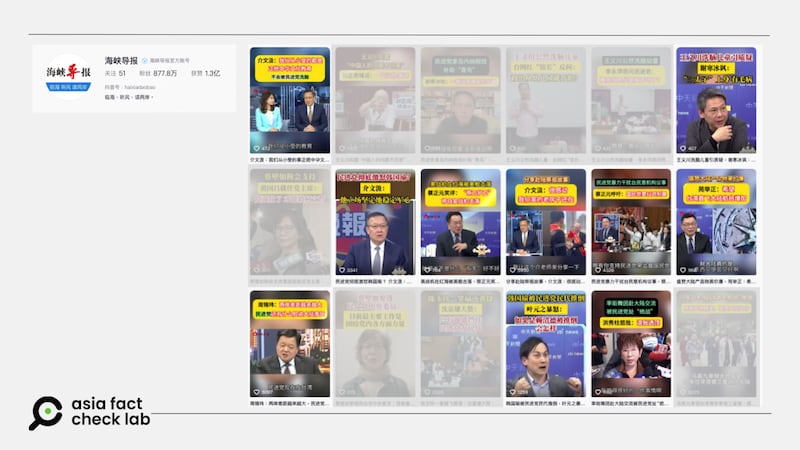The width and height of the screenshot is (800, 450).
Task: Click the verified badge beside 海峡导报 name
Action: [145, 60]
